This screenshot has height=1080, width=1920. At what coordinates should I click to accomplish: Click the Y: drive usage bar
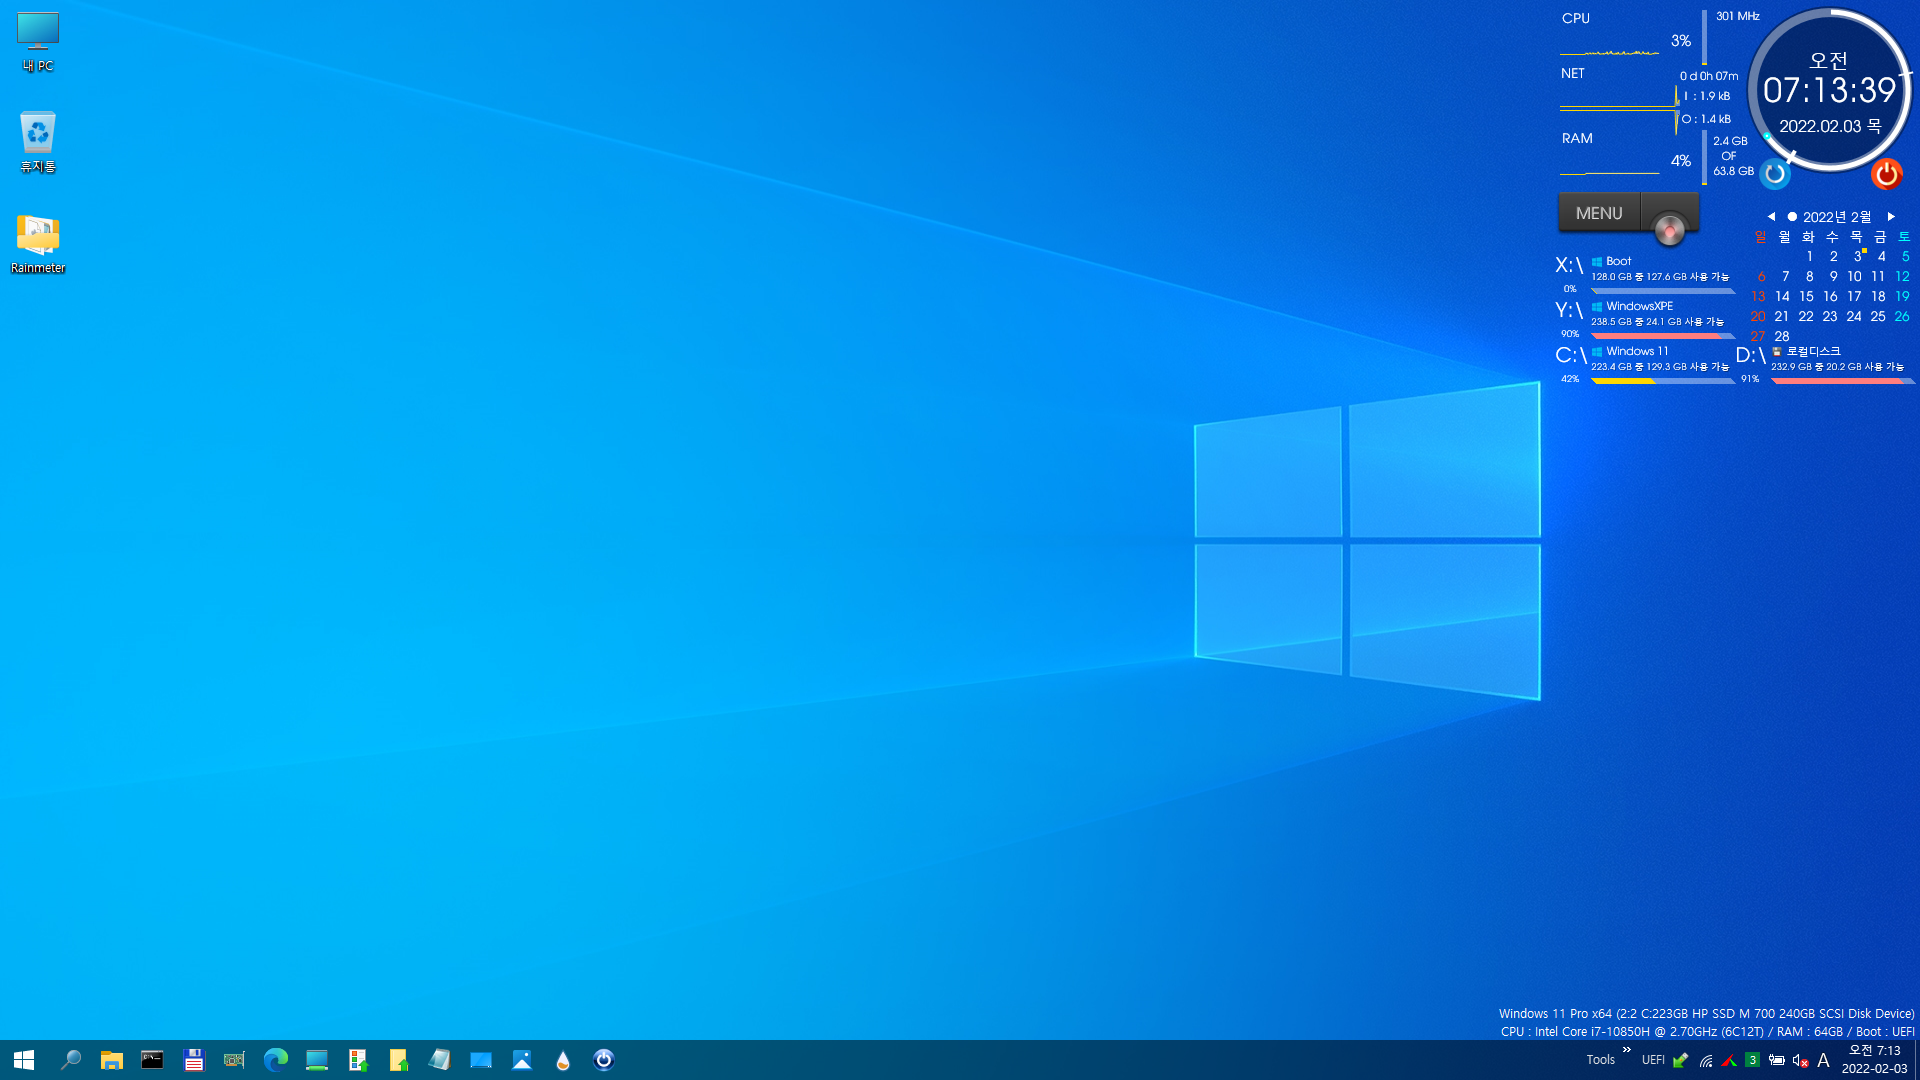point(1662,336)
